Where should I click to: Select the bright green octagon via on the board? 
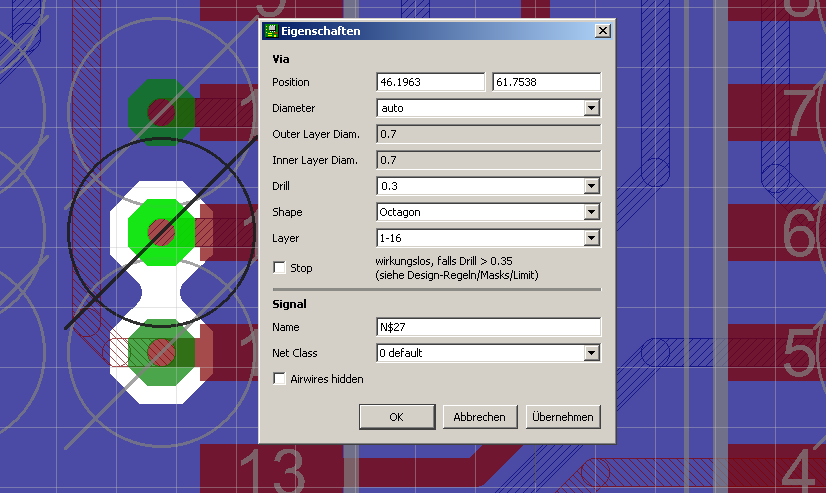tap(161, 232)
